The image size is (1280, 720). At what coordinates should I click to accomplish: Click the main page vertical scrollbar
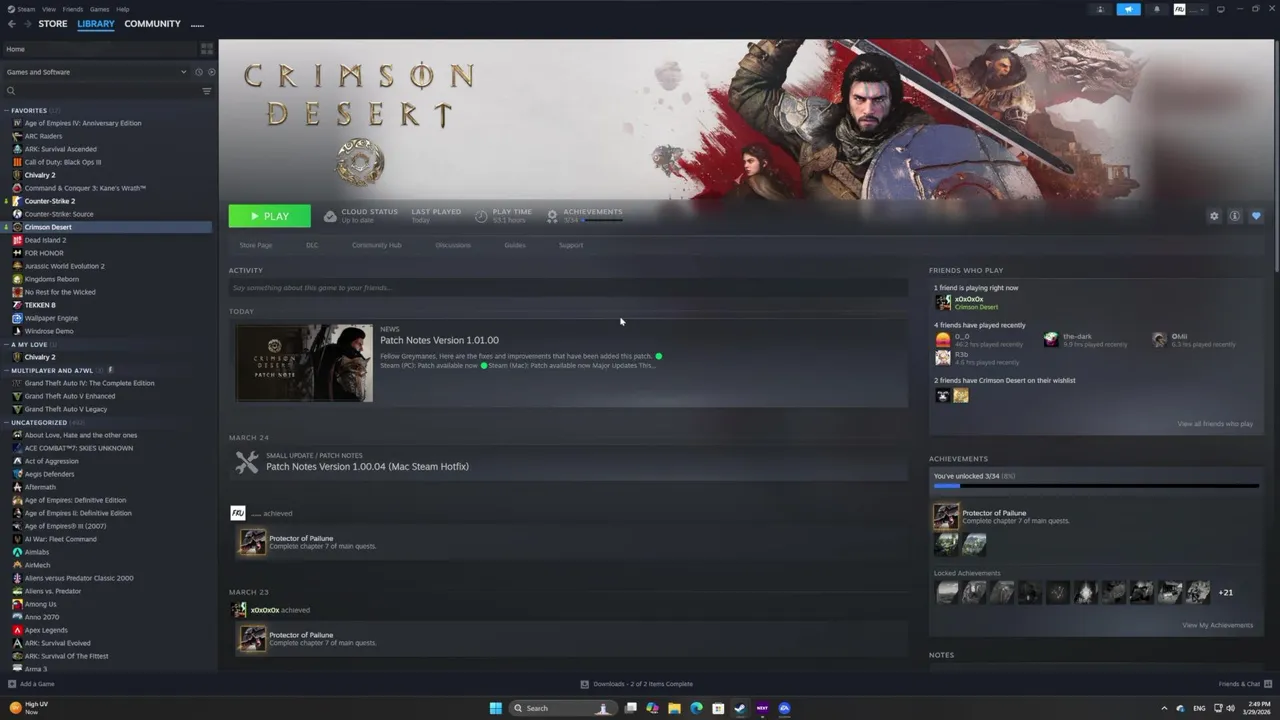pos(1276,155)
